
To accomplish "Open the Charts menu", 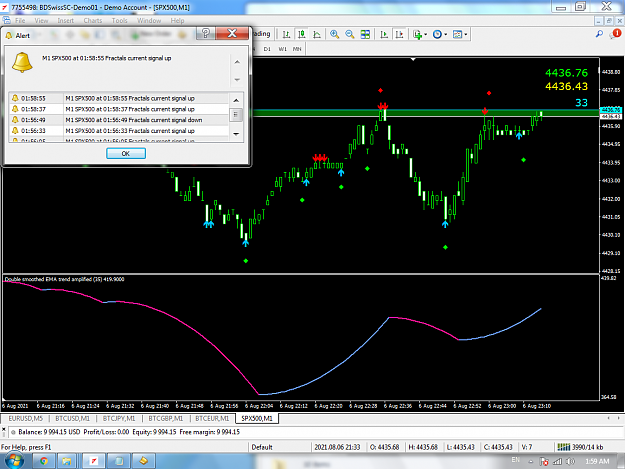I will (x=92, y=20).
